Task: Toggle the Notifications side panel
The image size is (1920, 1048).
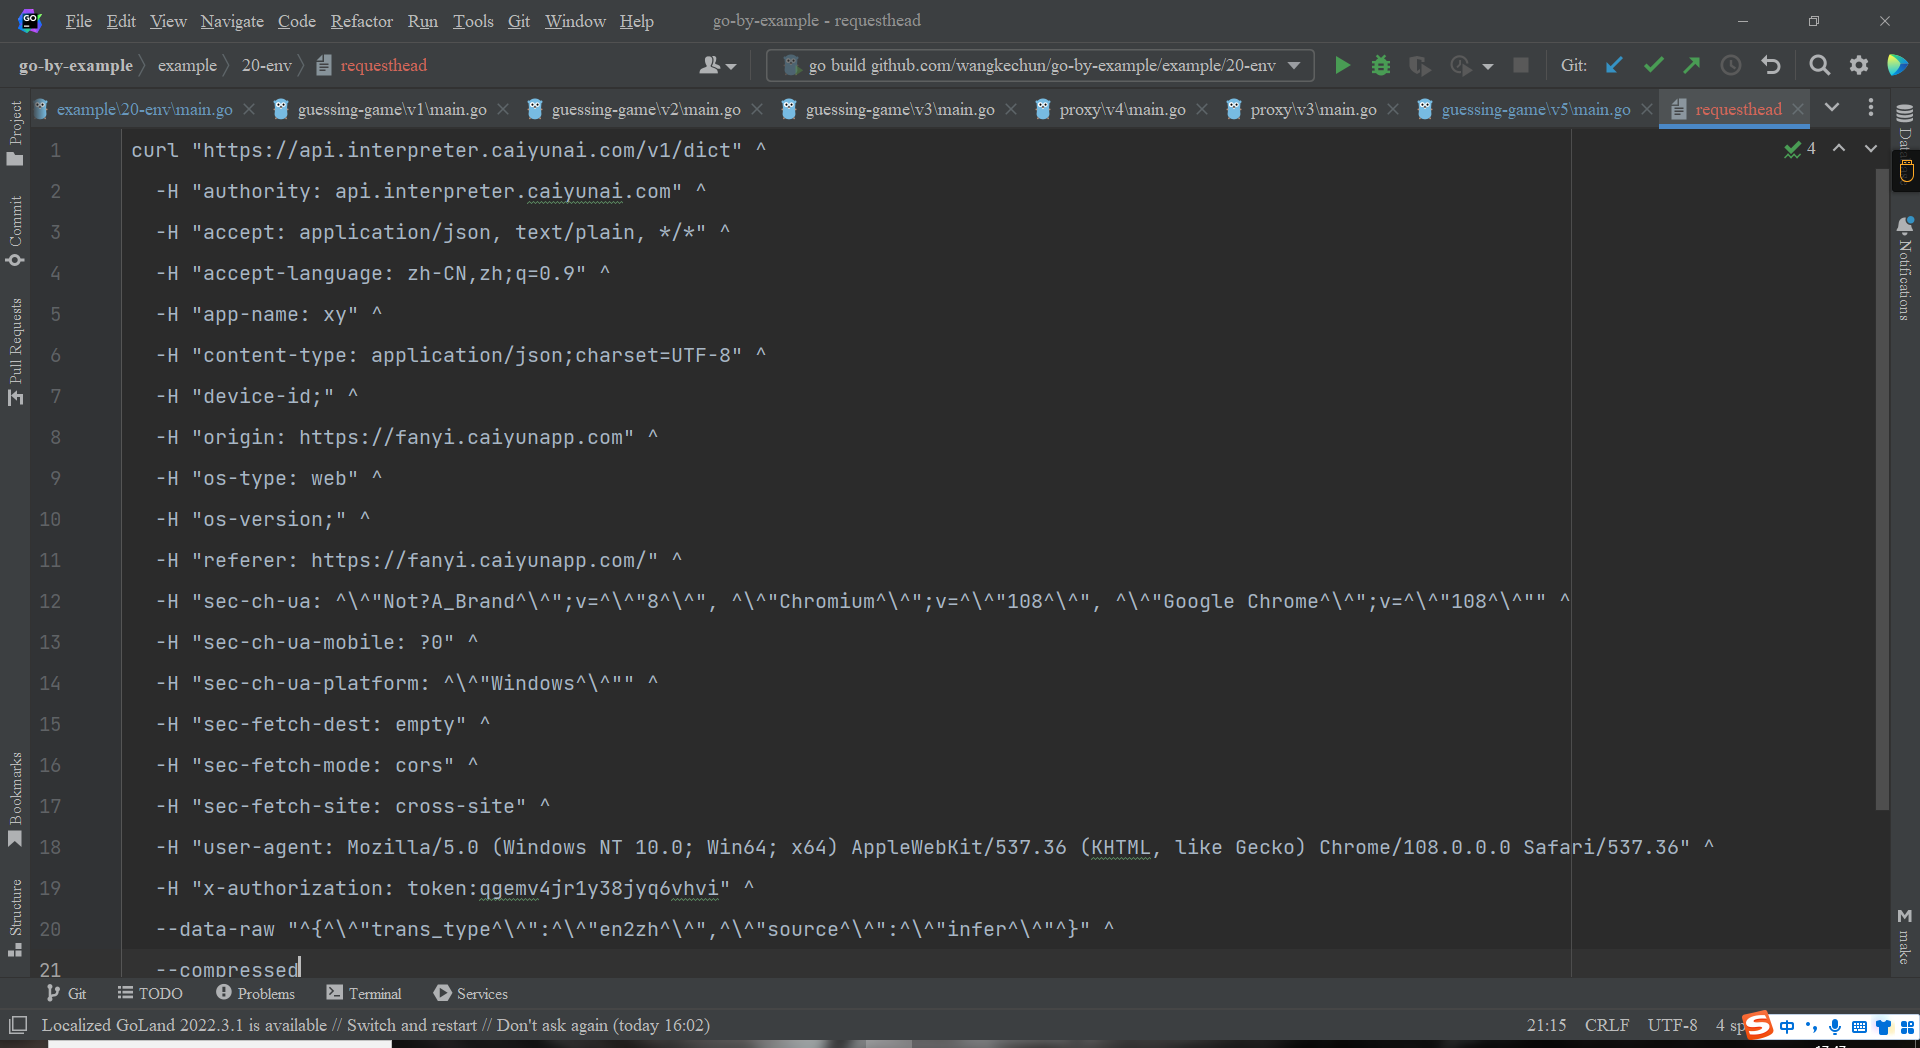Action: tap(1905, 268)
